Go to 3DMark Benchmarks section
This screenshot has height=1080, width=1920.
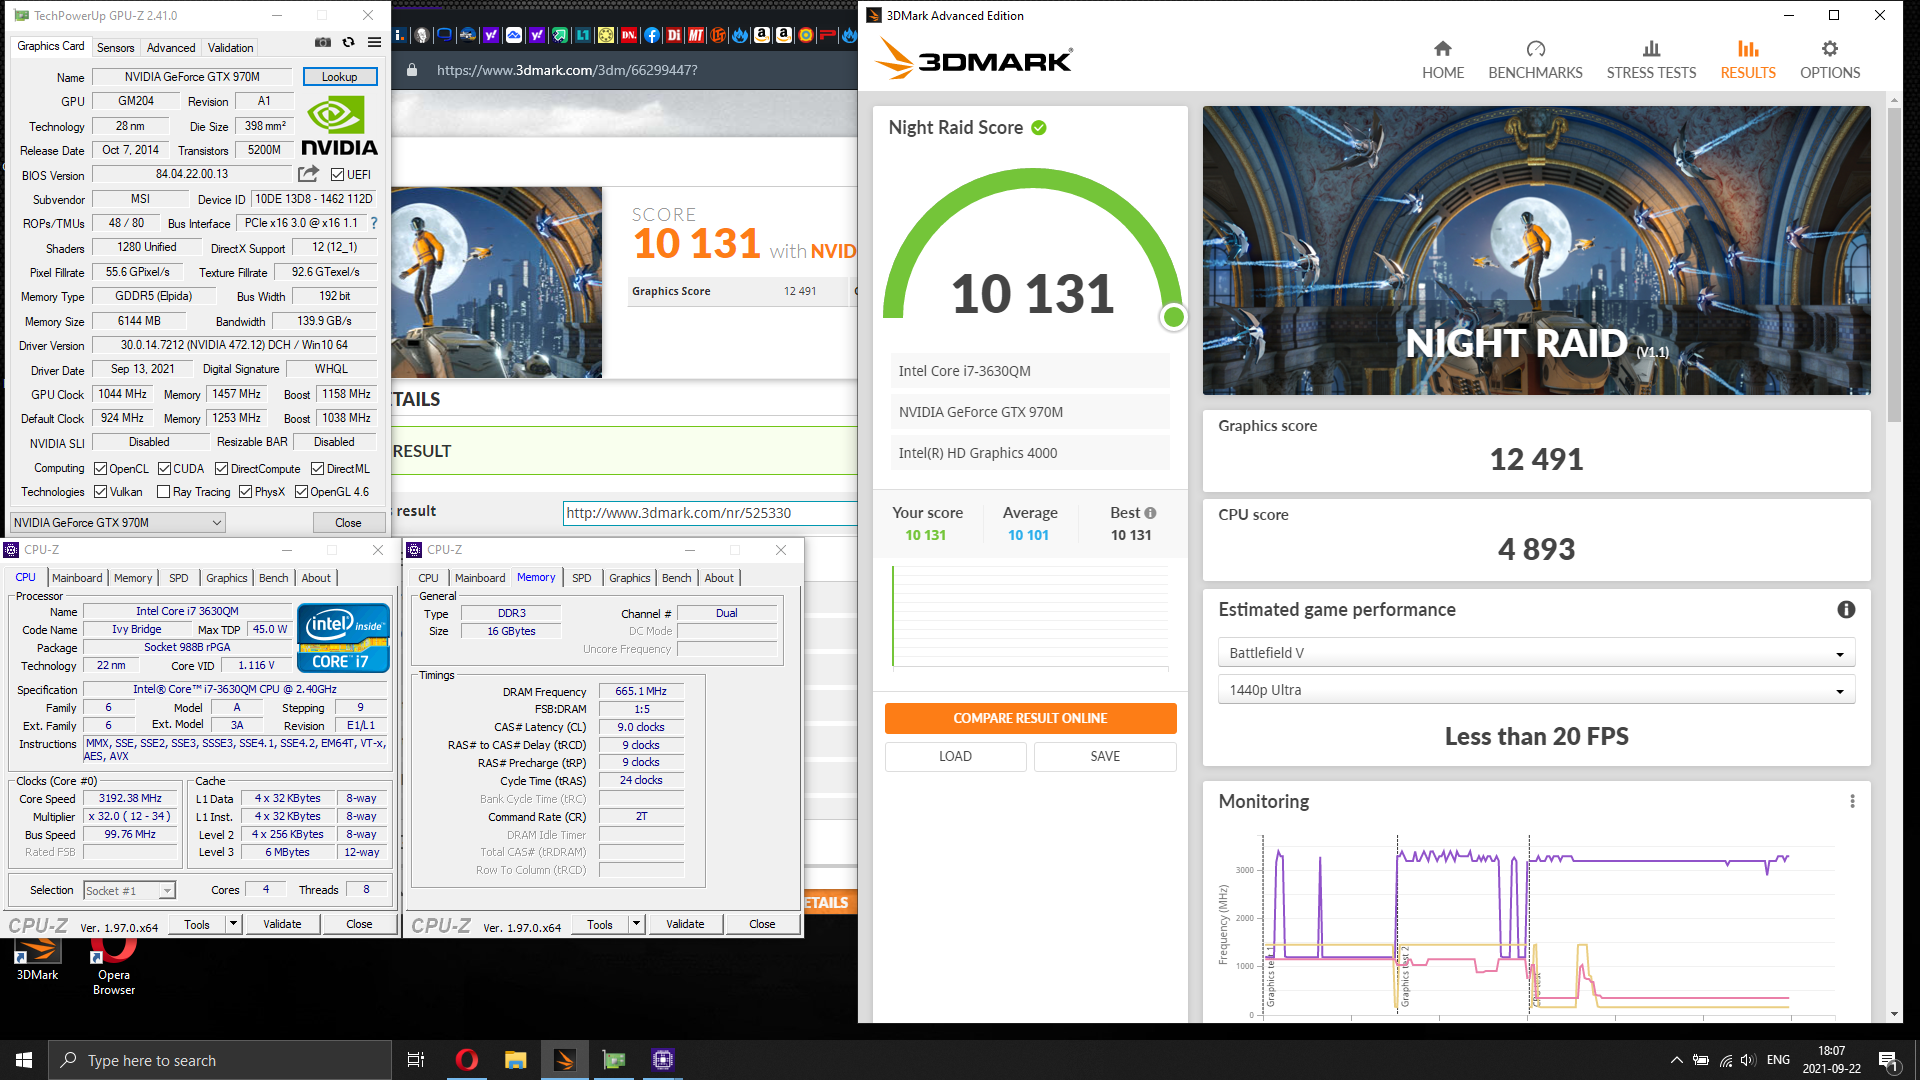click(1535, 60)
